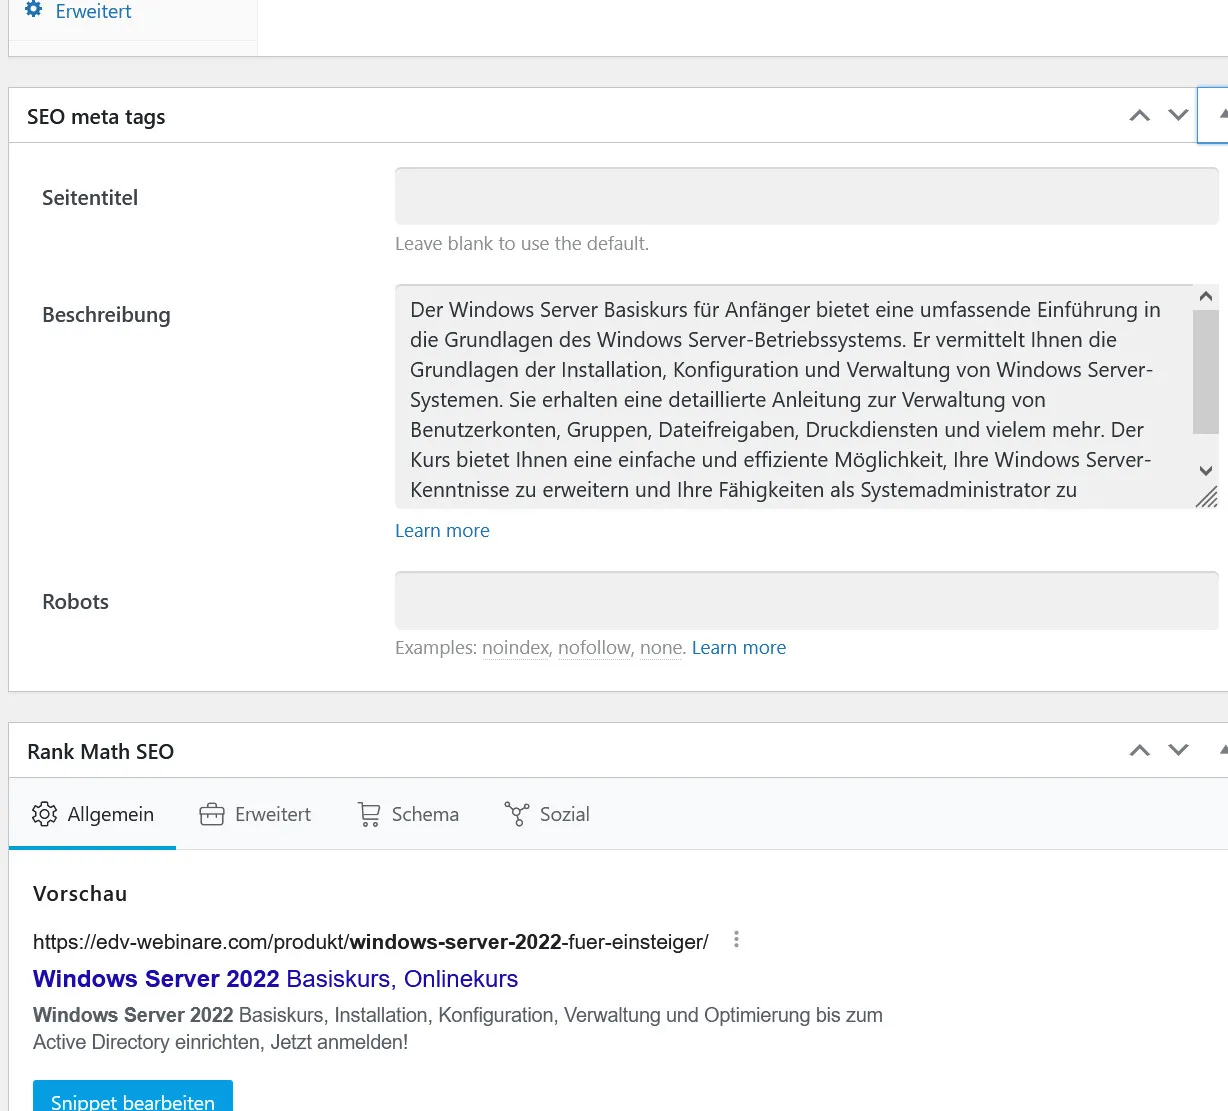Open the three-dot menu beside preview URL
Screen dimensions: 1228x1111
click(736, 940)
